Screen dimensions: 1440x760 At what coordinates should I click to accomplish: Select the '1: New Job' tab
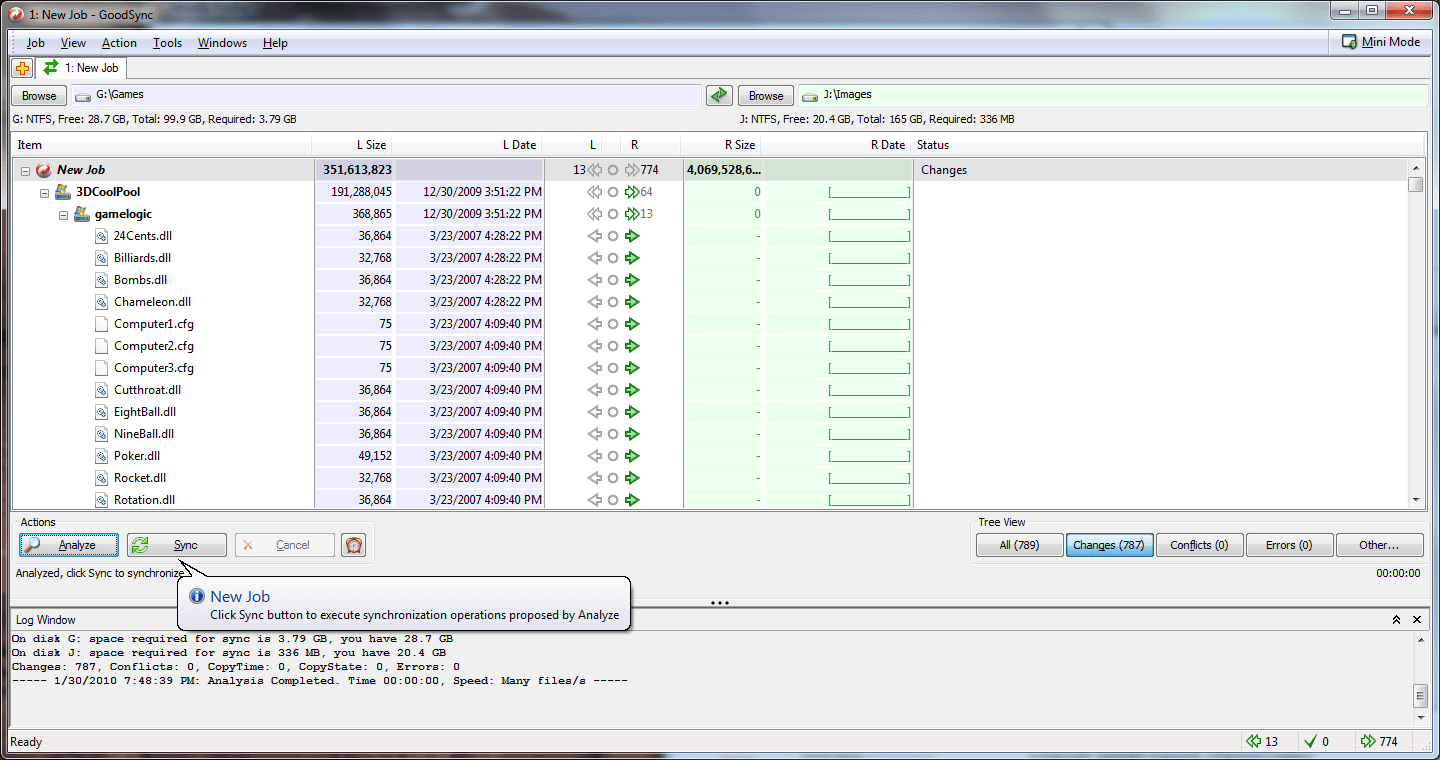pos(82,68)
